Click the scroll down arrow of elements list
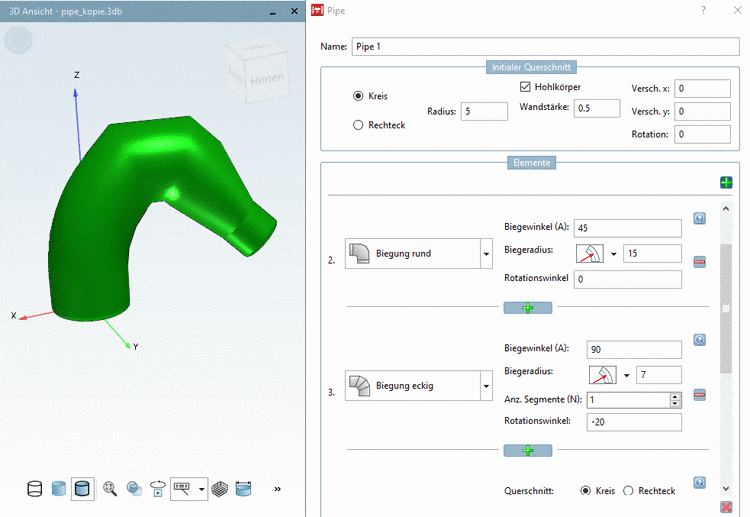 [x=726, y=488]
